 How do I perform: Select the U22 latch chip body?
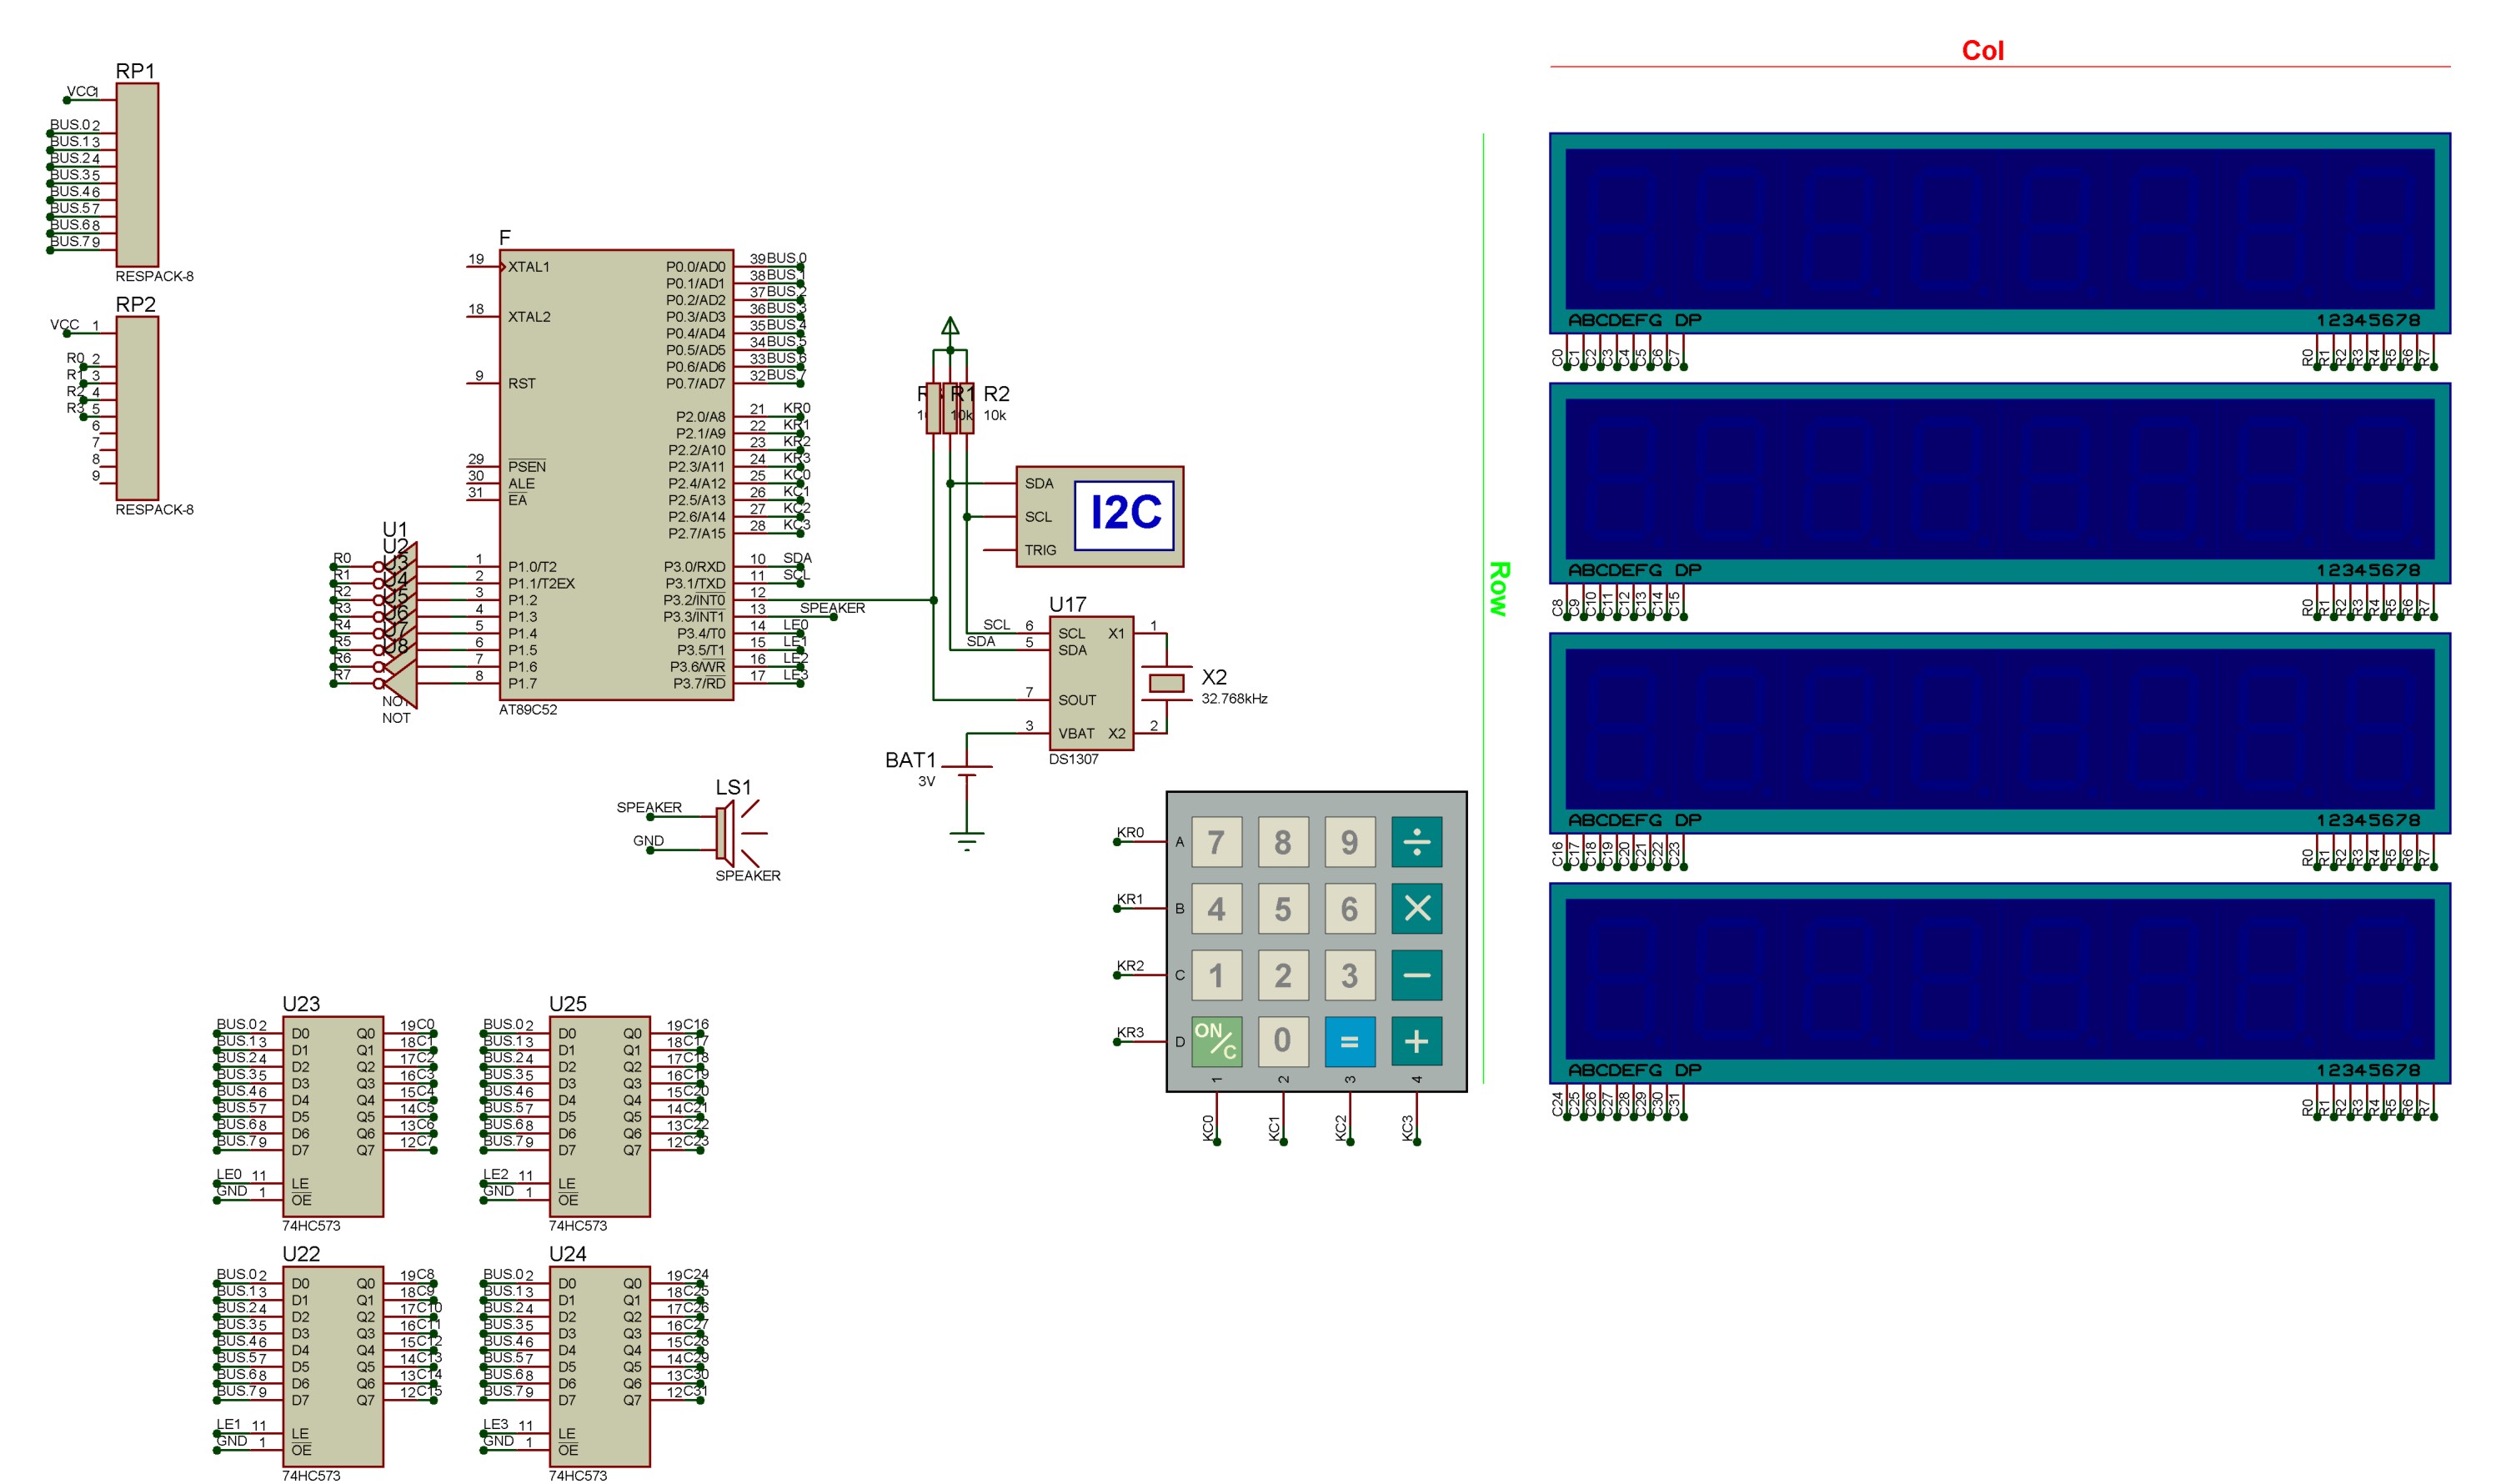pyautogui.click(x=333, y=1366)
